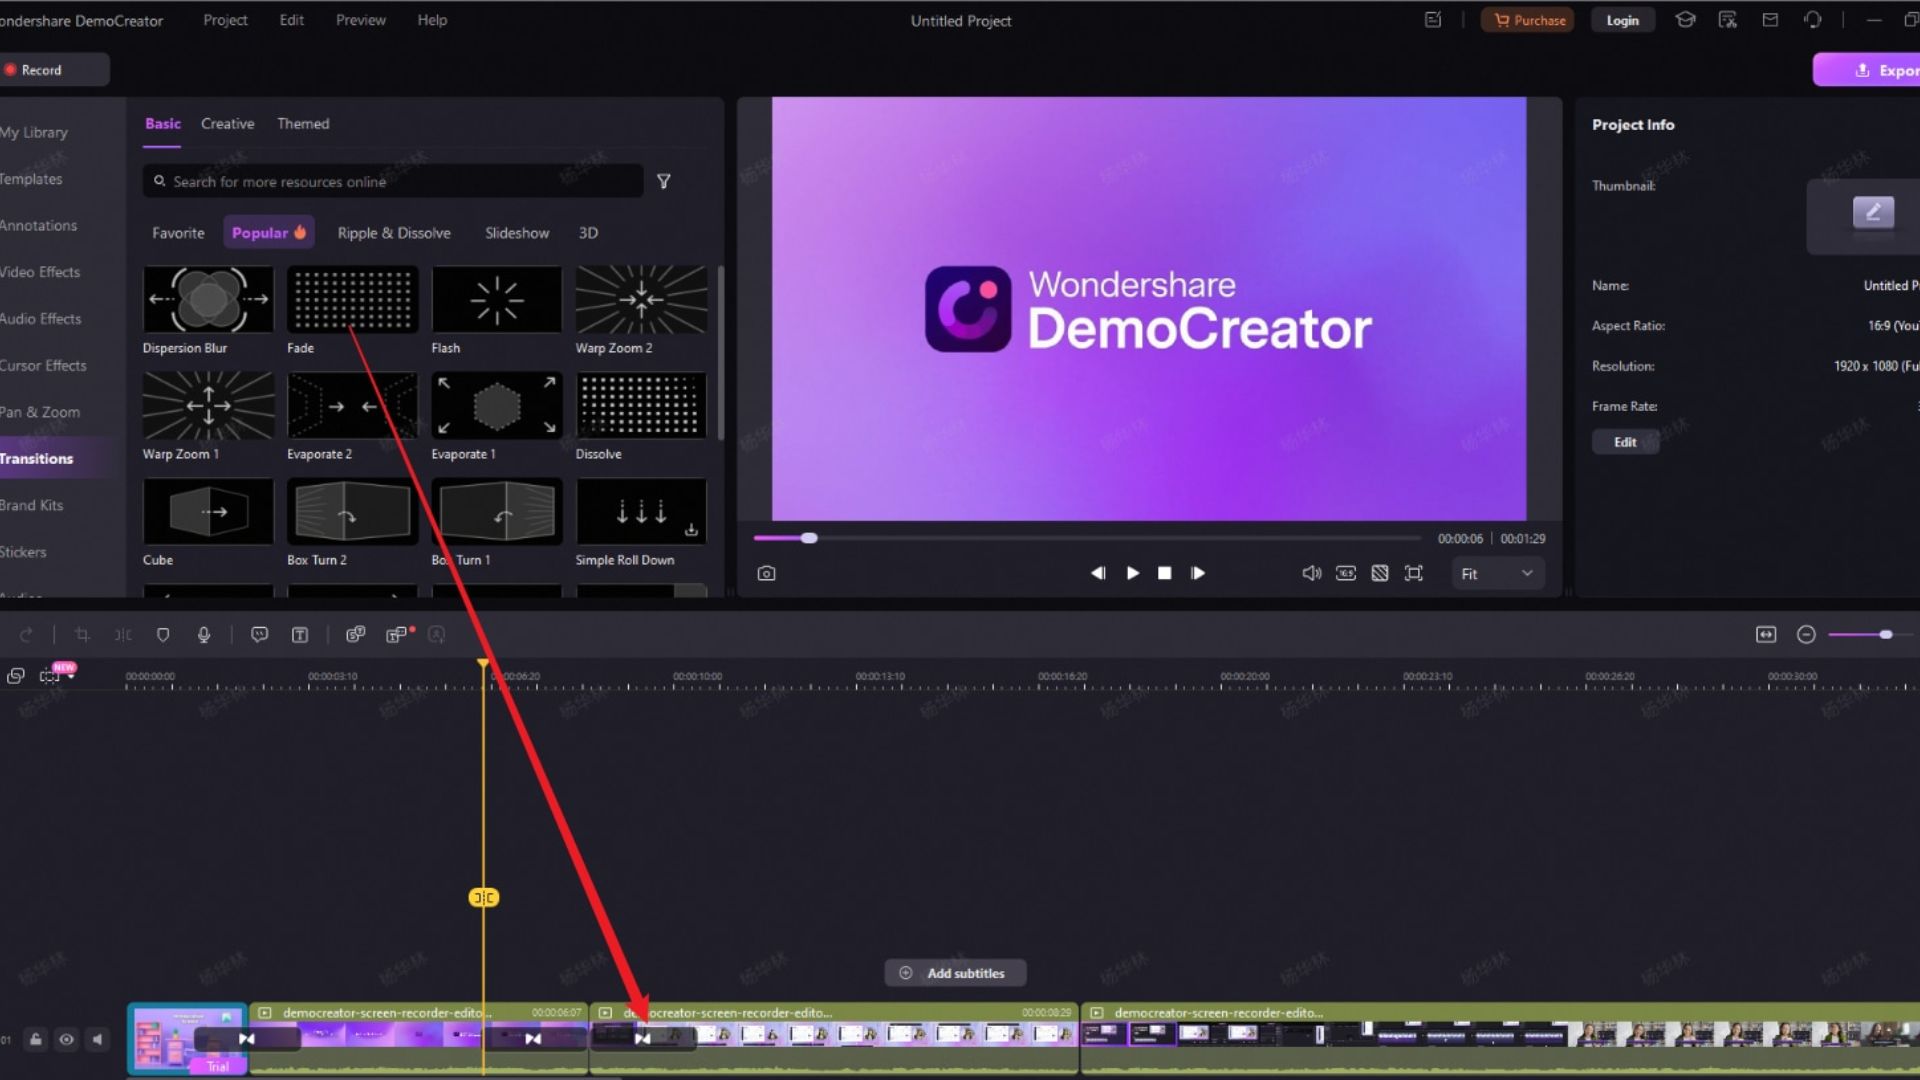Viewport: 1920px width, 1080px height.
Task: Click the fit timeline to window icon
Action: [1766, 635]
